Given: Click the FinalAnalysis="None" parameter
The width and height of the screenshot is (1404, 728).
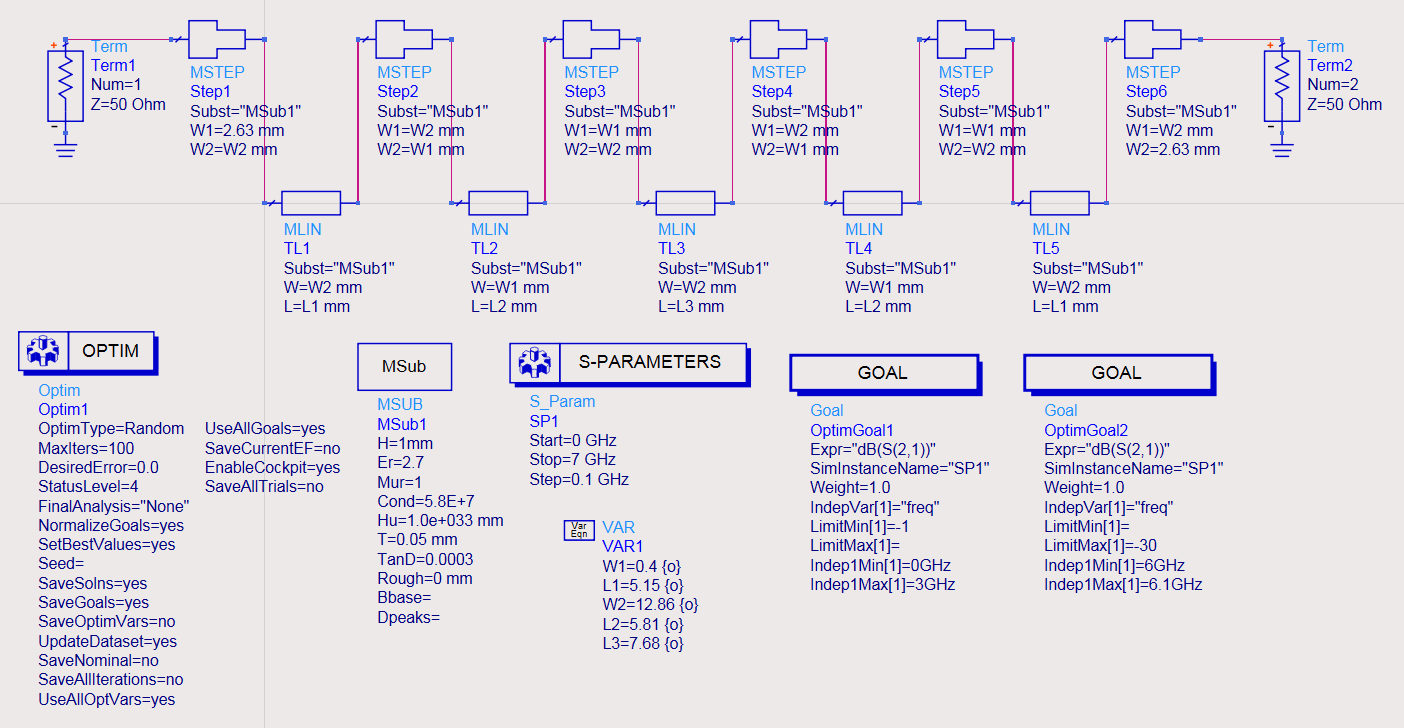Looking at the screenshot, I should (x=113, y=507).
